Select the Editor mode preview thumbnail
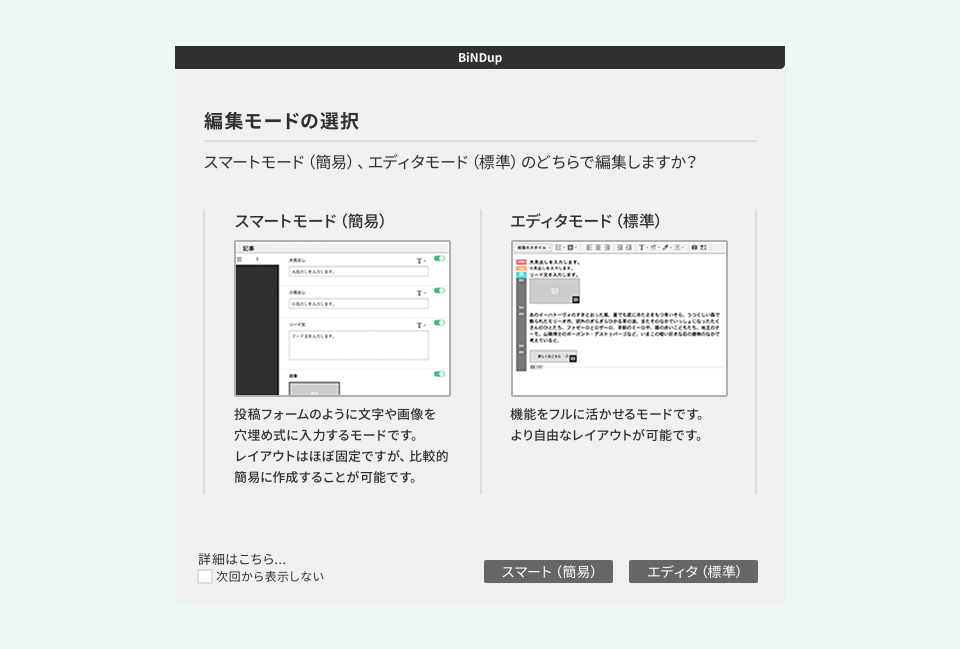 coord(619,318)
